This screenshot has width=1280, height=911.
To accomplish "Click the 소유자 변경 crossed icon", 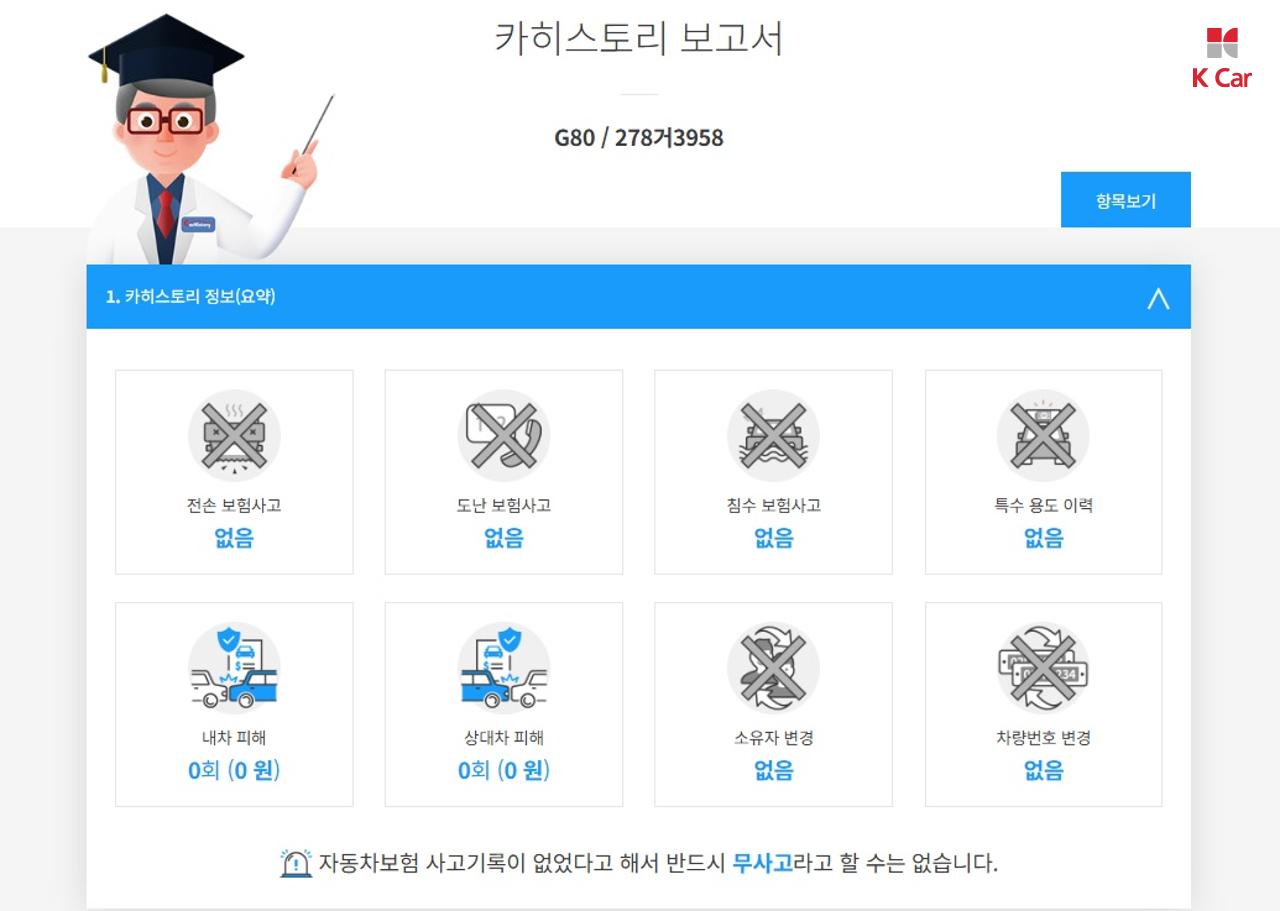I will pyautogui.click(x=773, y=667).
